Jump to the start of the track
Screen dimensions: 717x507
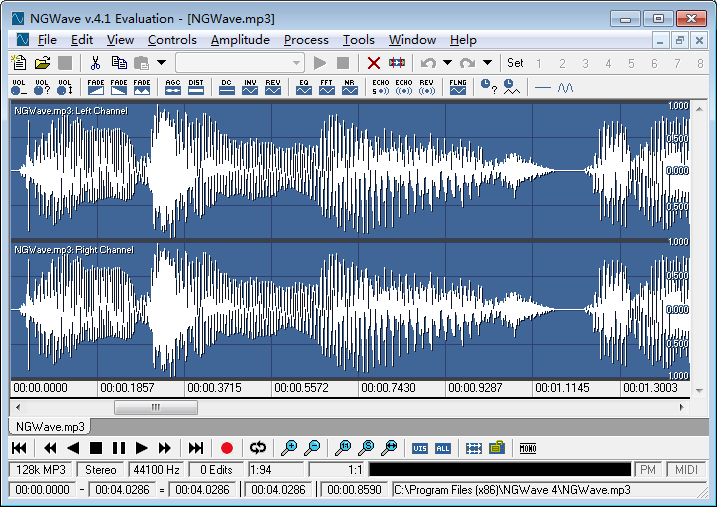19,448
